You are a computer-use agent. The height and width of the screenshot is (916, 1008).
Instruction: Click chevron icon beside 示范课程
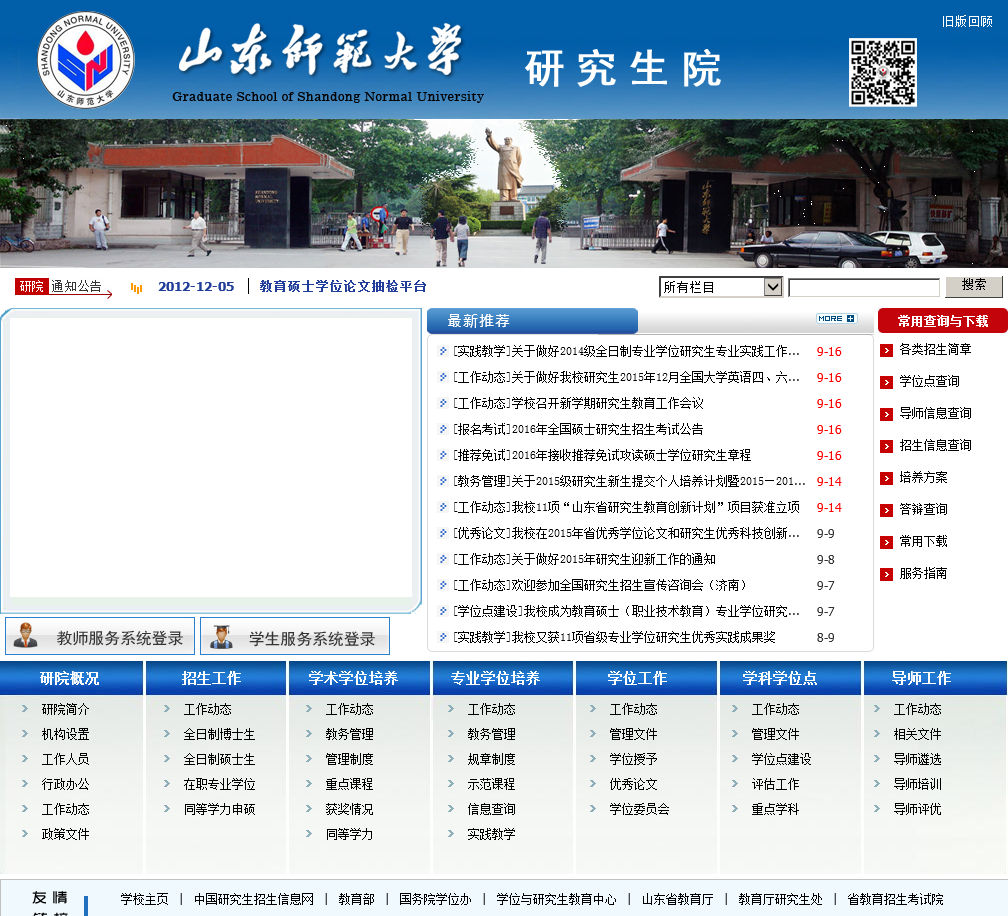(451, 784)
